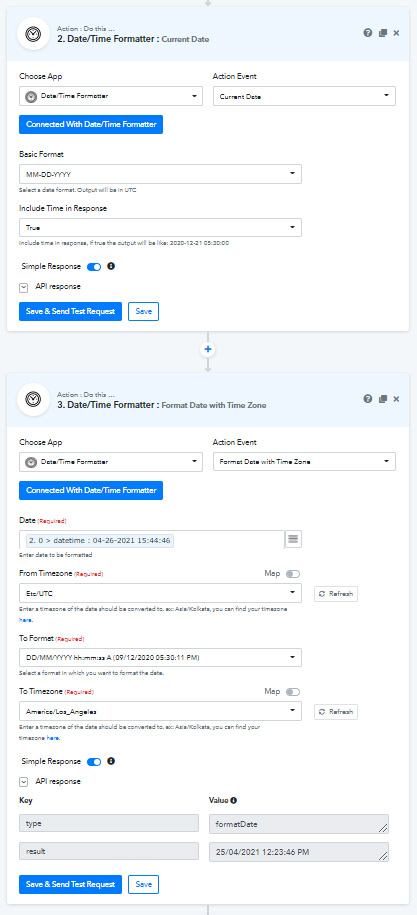Refresh the From Timezone list
417x915 pixels.
[336, 594]
